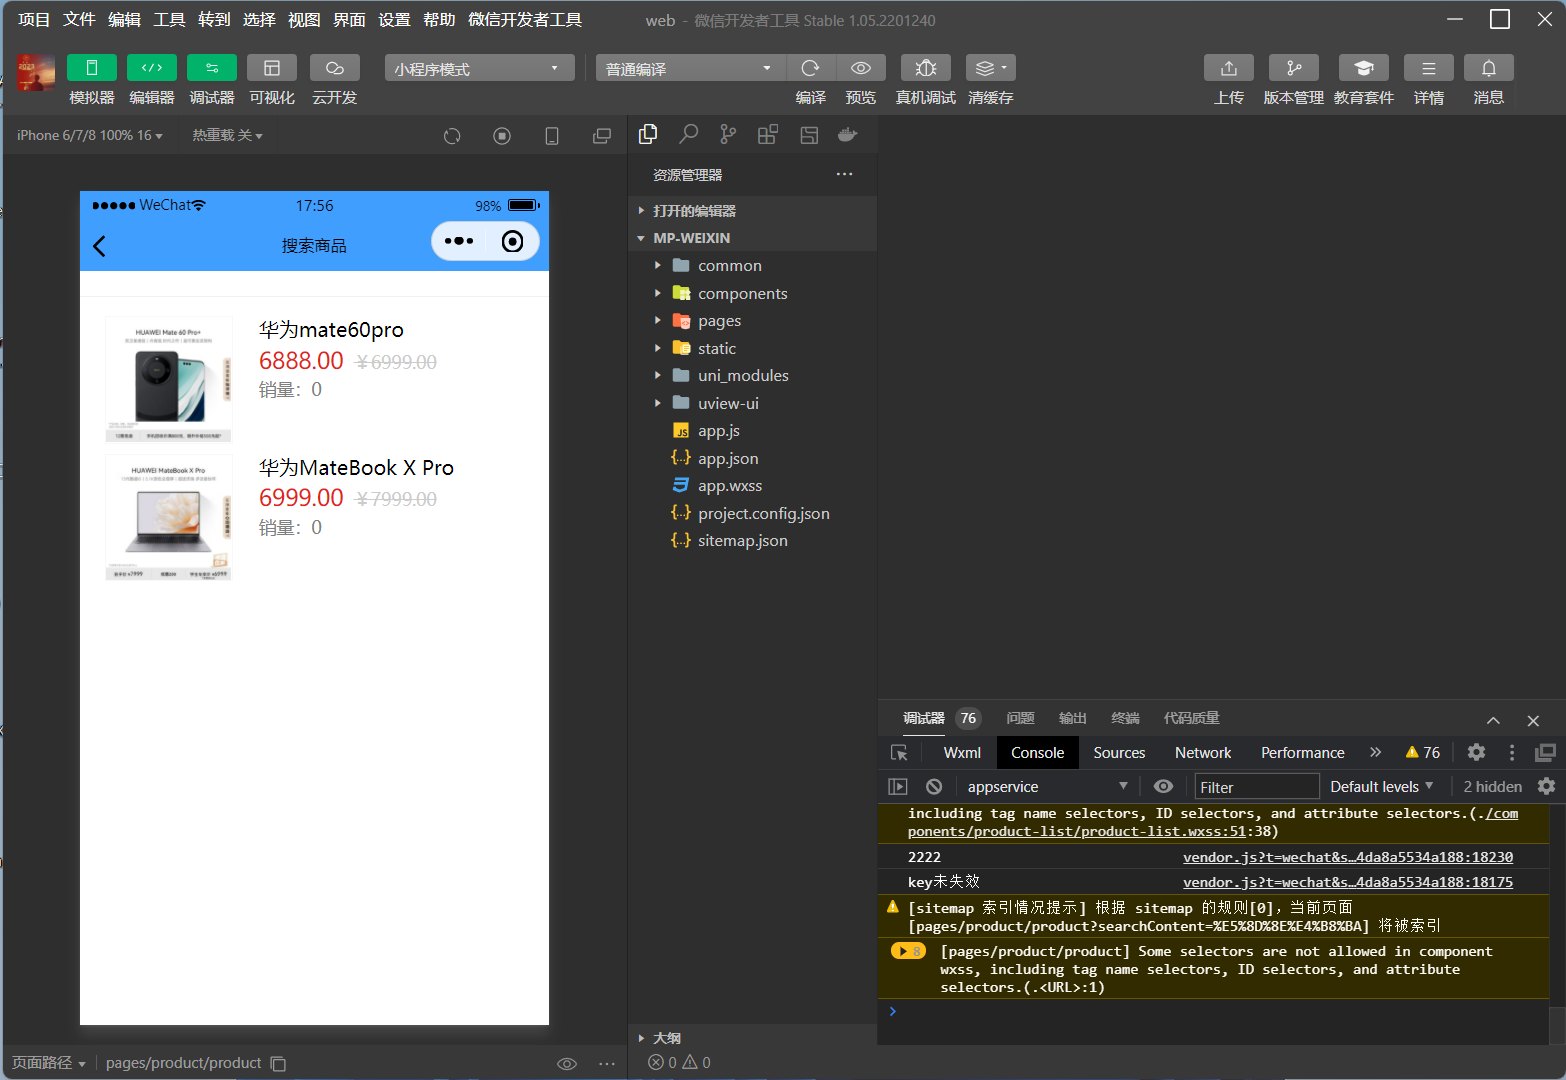Open the 华为mate60pro product image
Screen dimensions: 1566x1080
click(x=169, y=379)
